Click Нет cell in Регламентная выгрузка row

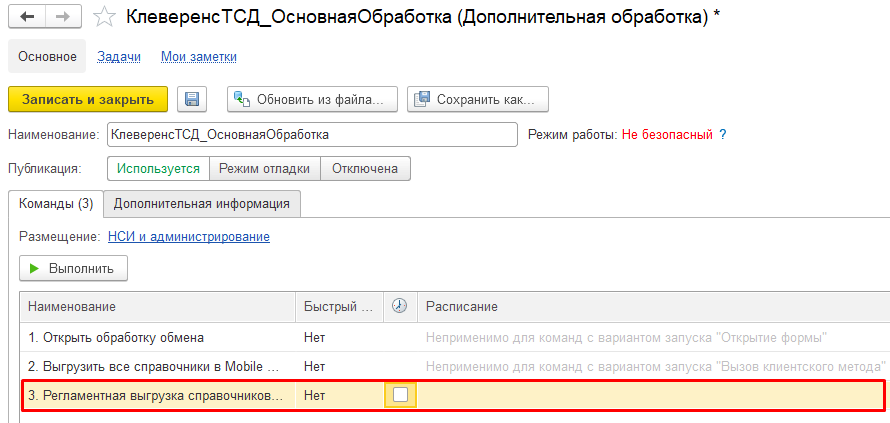click(339, 395)
